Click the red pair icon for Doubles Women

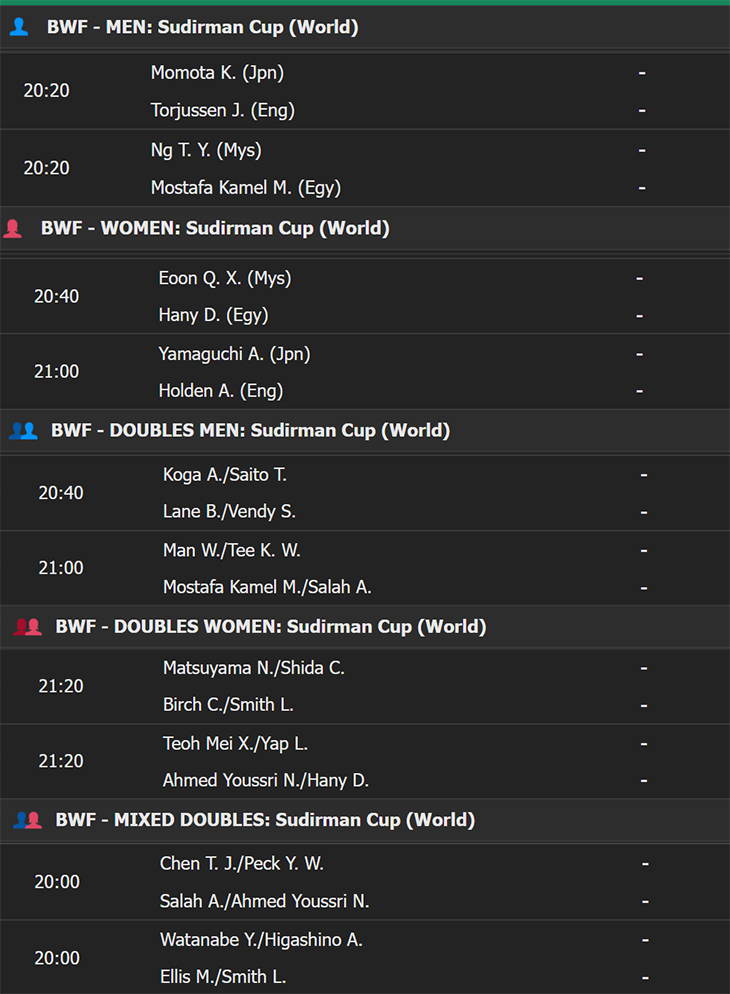point(28,627)
